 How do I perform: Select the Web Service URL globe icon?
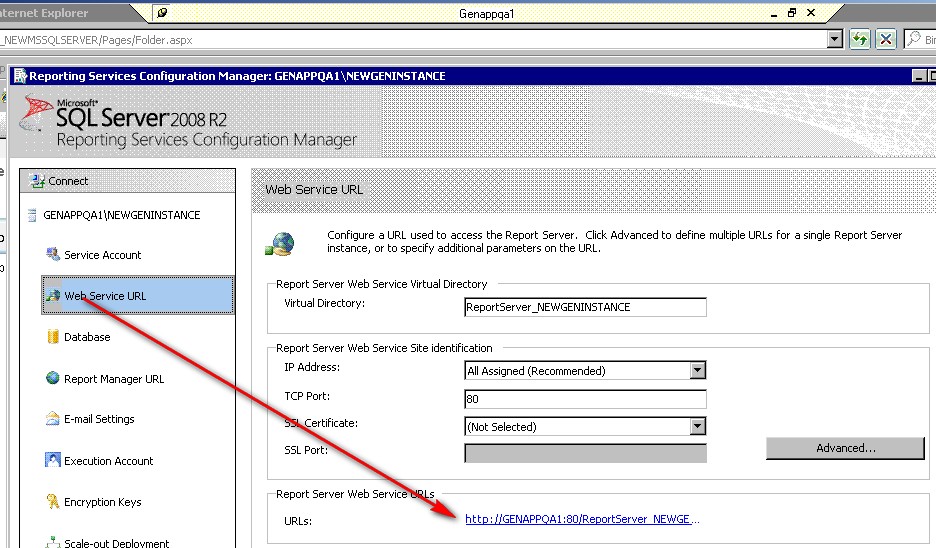53,295
